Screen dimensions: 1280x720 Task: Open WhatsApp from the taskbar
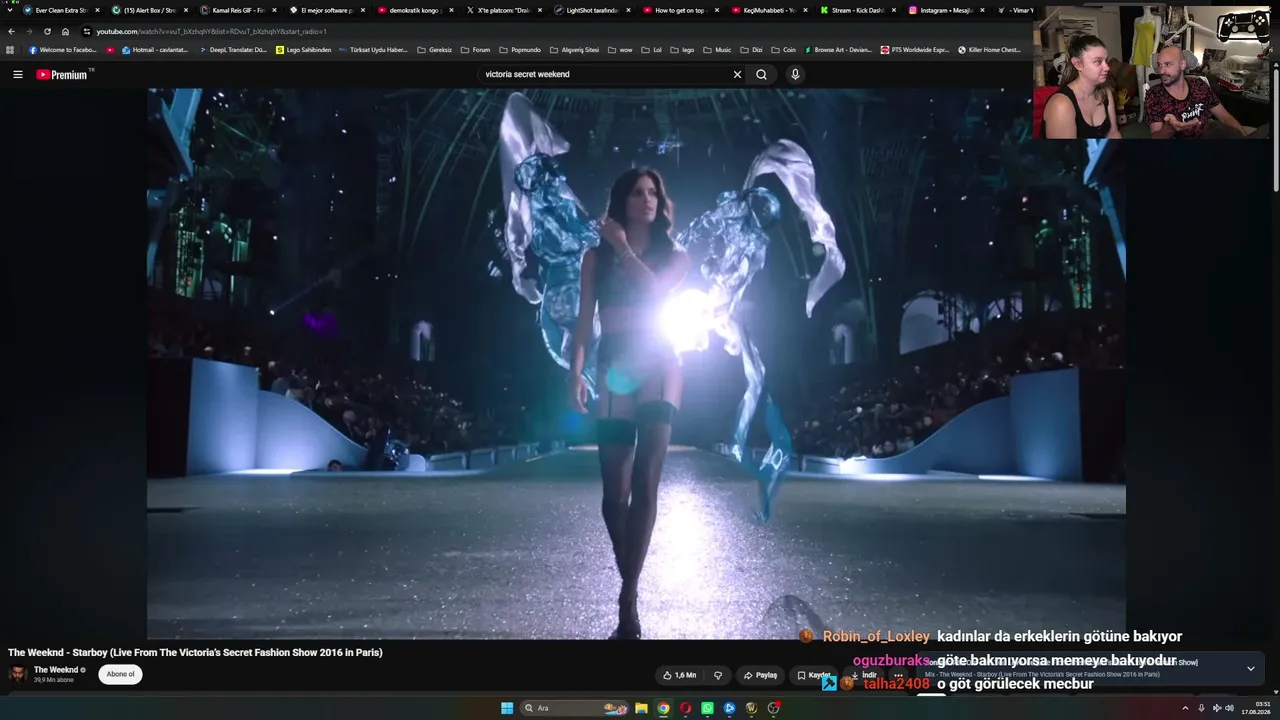707,708
